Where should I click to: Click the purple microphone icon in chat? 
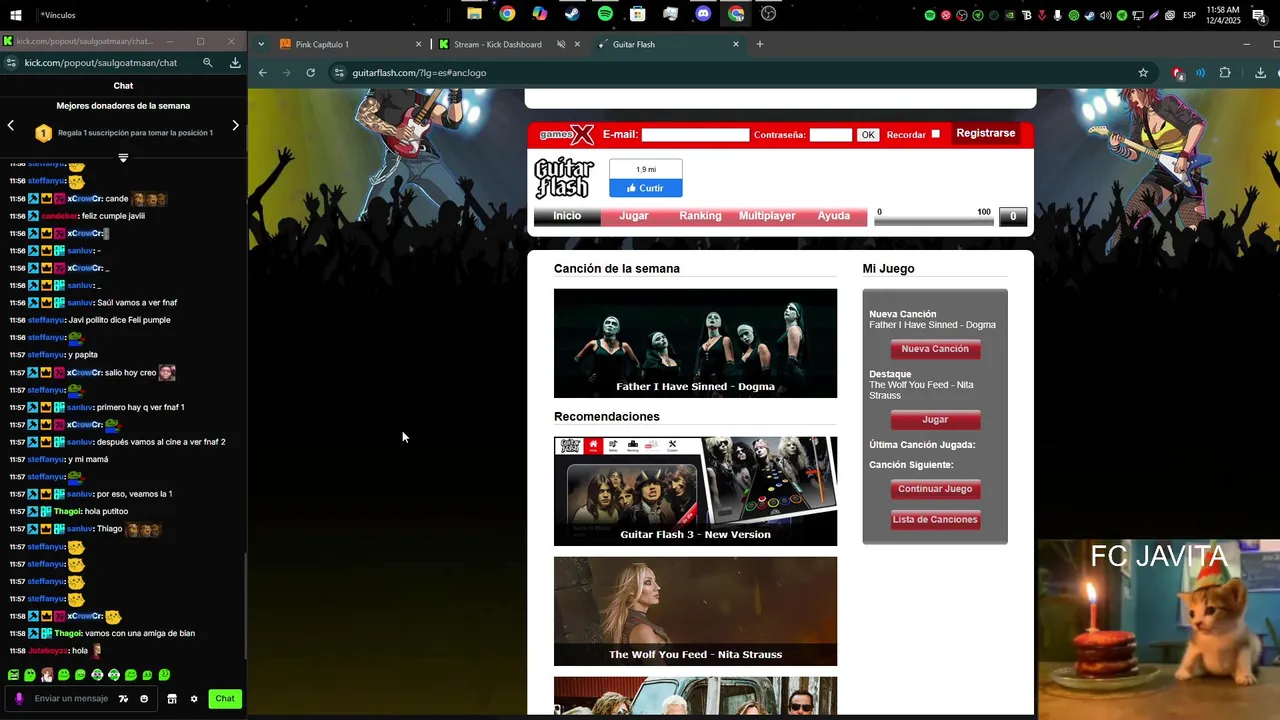coord(19,699)
